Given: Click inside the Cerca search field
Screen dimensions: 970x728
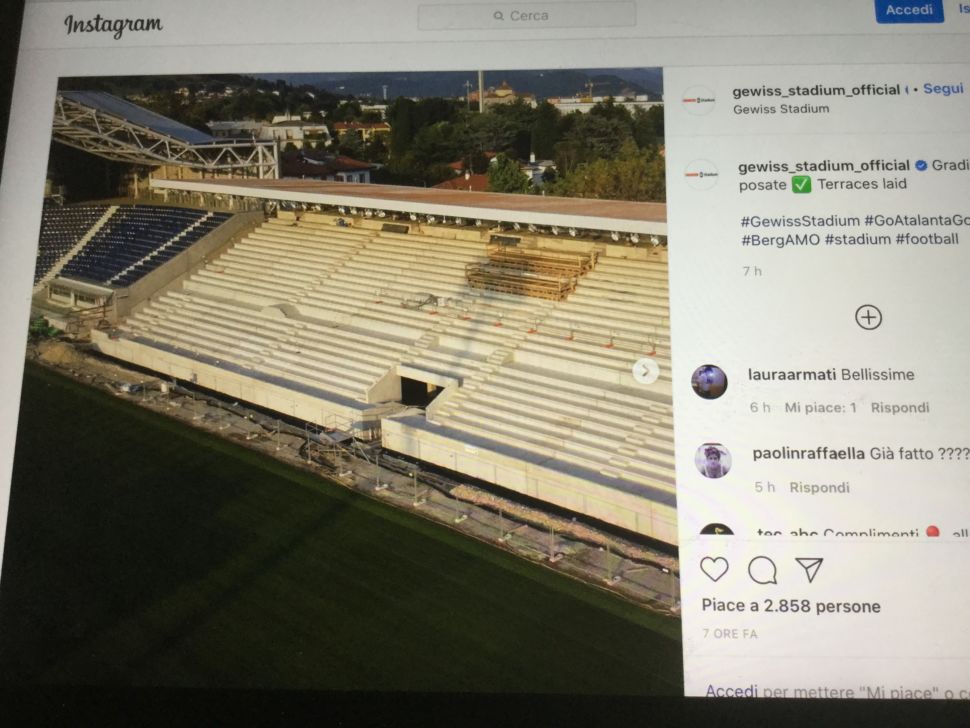Looking at the screenshot, I should point(530,15).
